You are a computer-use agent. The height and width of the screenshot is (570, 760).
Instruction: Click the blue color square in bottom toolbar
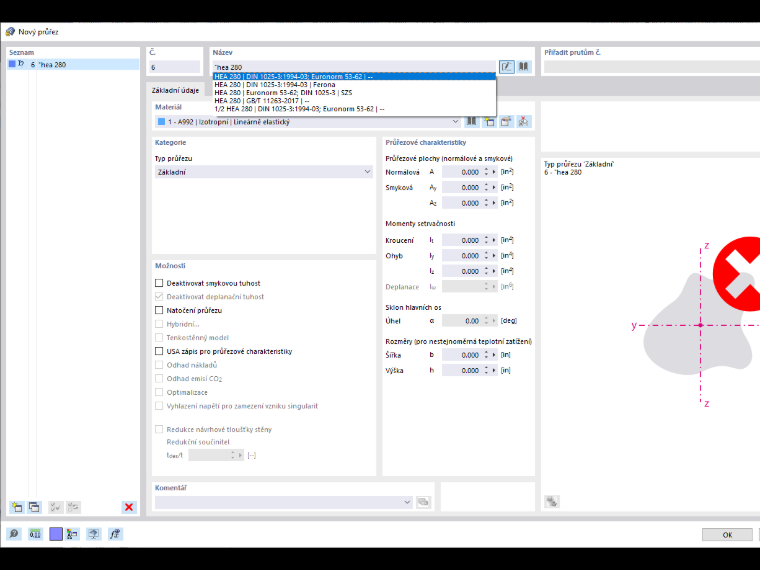point(56,534)
